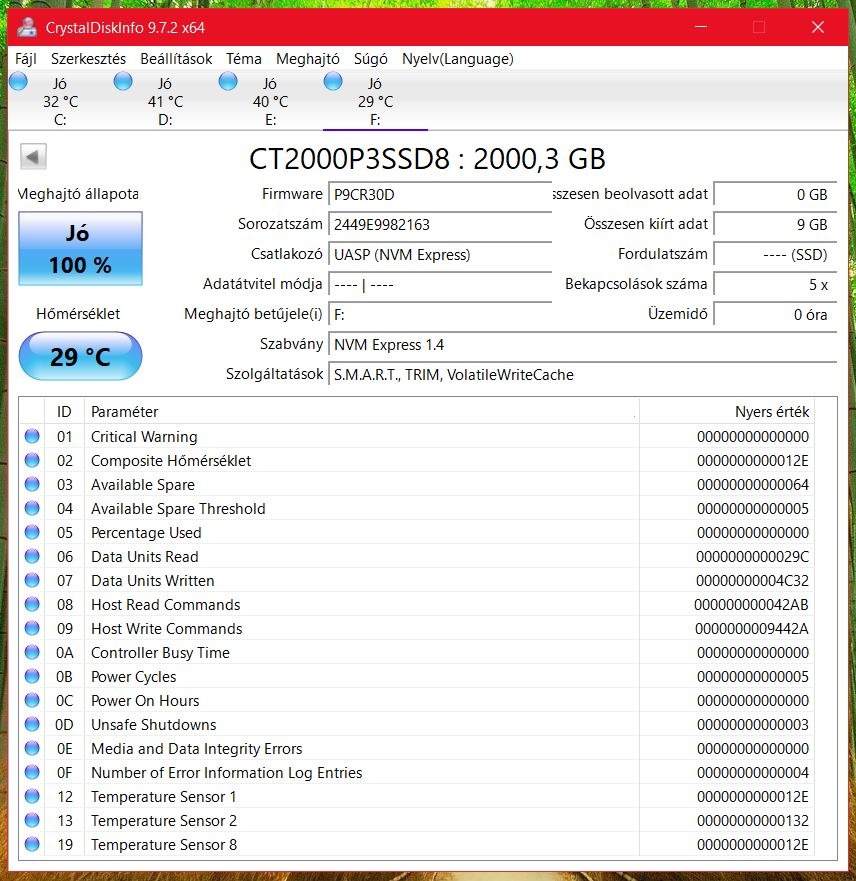Screen dimensions: 856x881
Task: Click status orb for Error Information Log Entries
Action: point(32,773)
